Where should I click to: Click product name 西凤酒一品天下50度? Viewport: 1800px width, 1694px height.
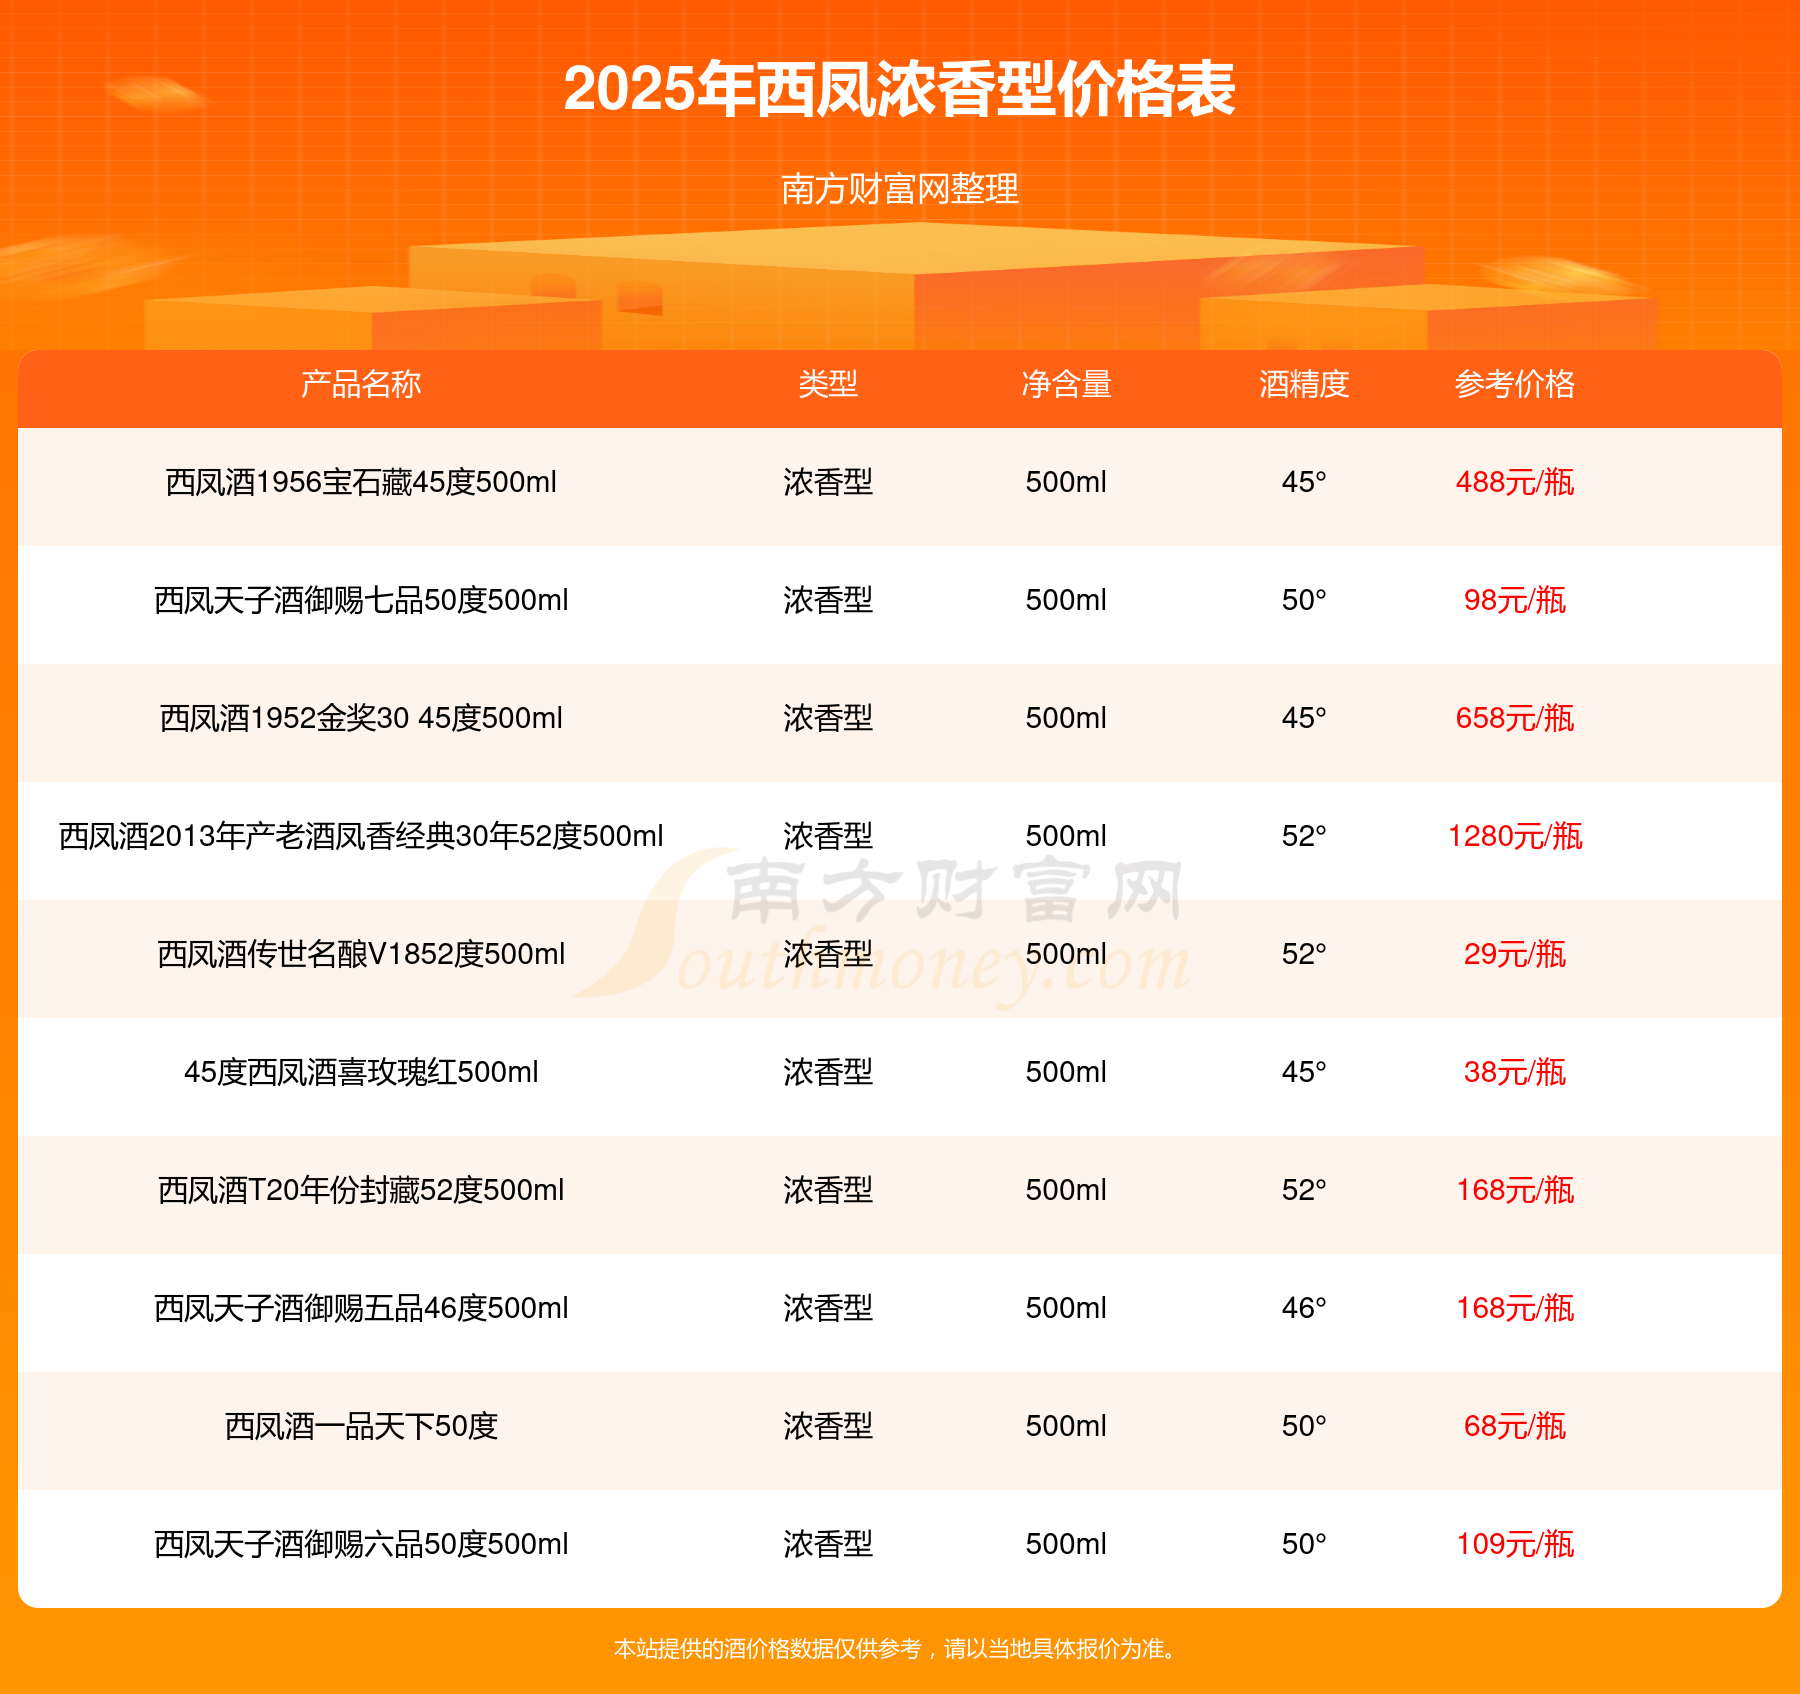point(361,1426)
